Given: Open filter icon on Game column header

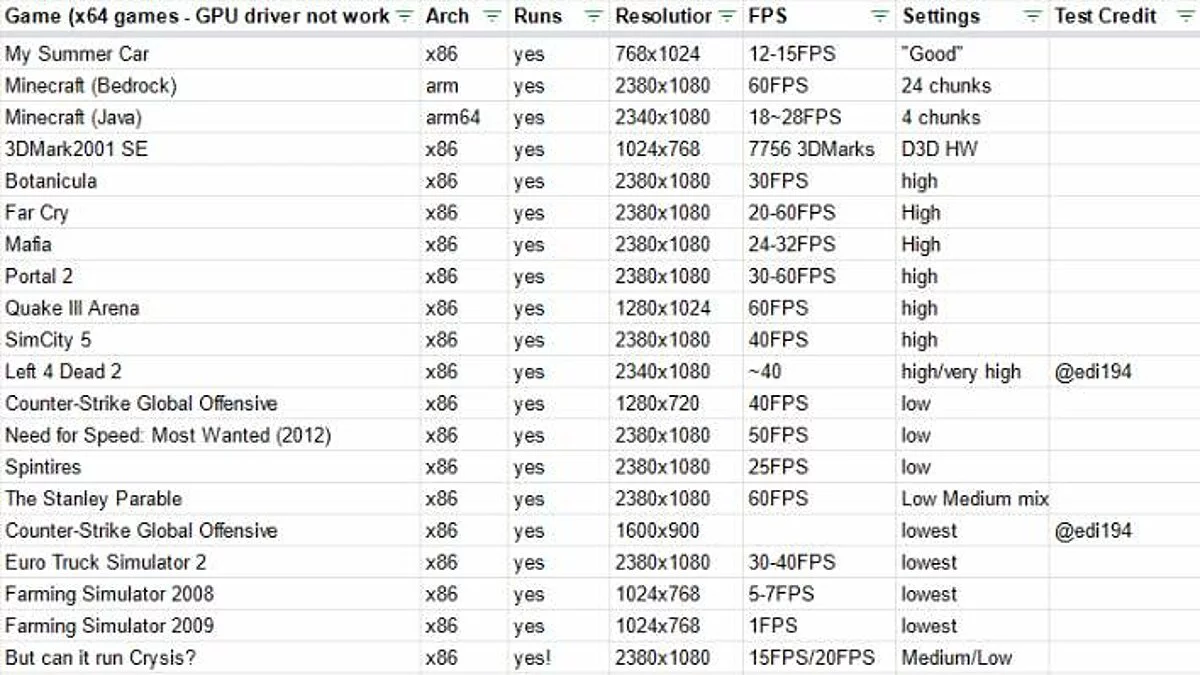Looking at the screenshot, I should (x=404, y=17).
